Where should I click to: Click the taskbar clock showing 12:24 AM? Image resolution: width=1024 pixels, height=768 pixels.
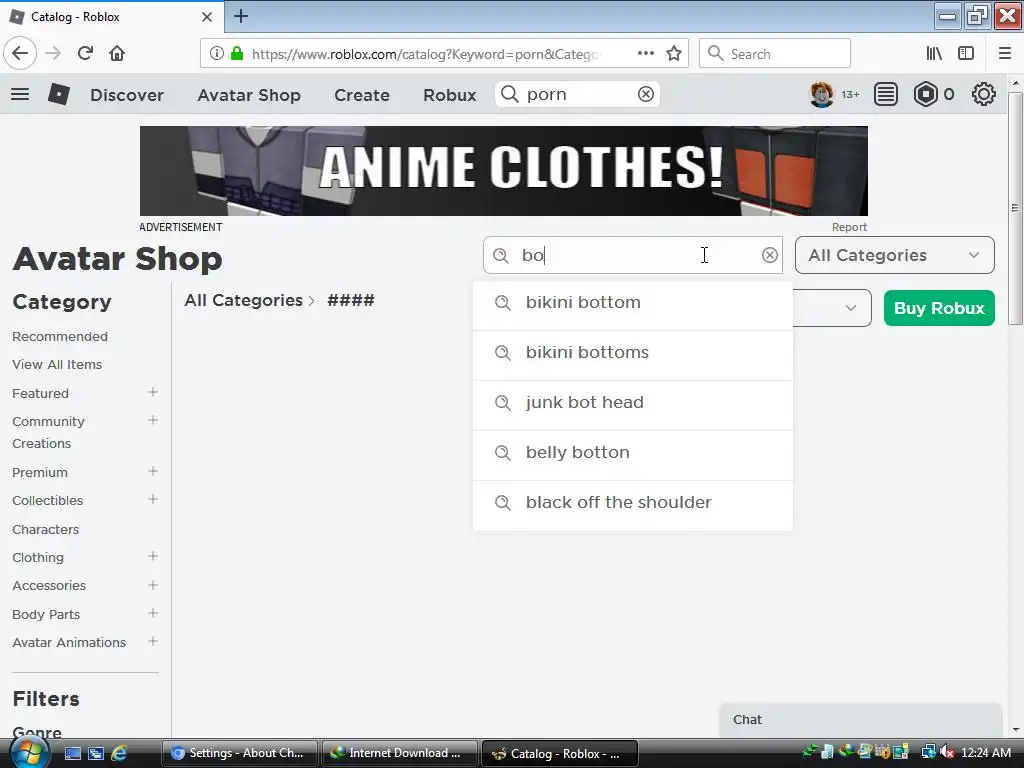986,753
